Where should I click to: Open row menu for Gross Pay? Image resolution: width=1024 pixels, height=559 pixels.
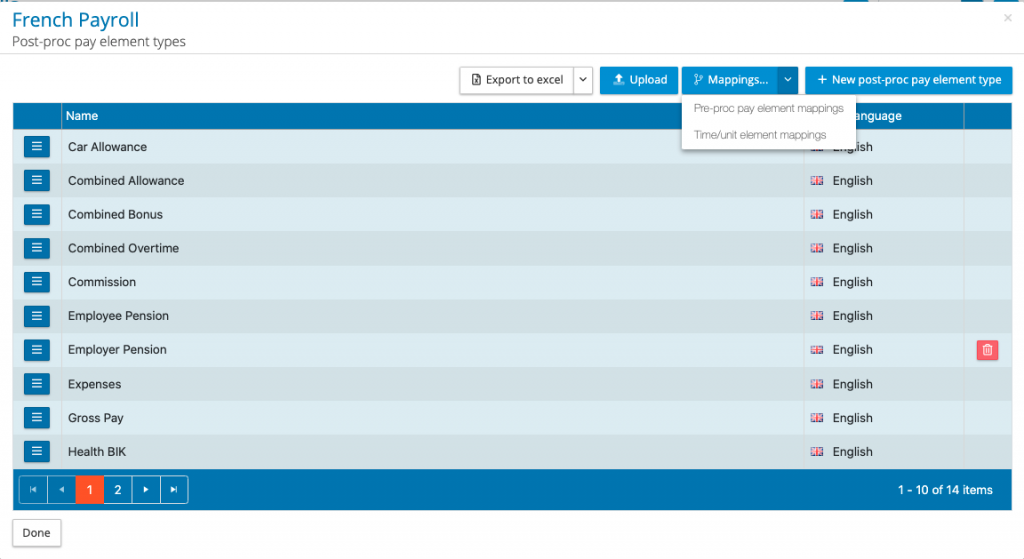coord(36,418)
